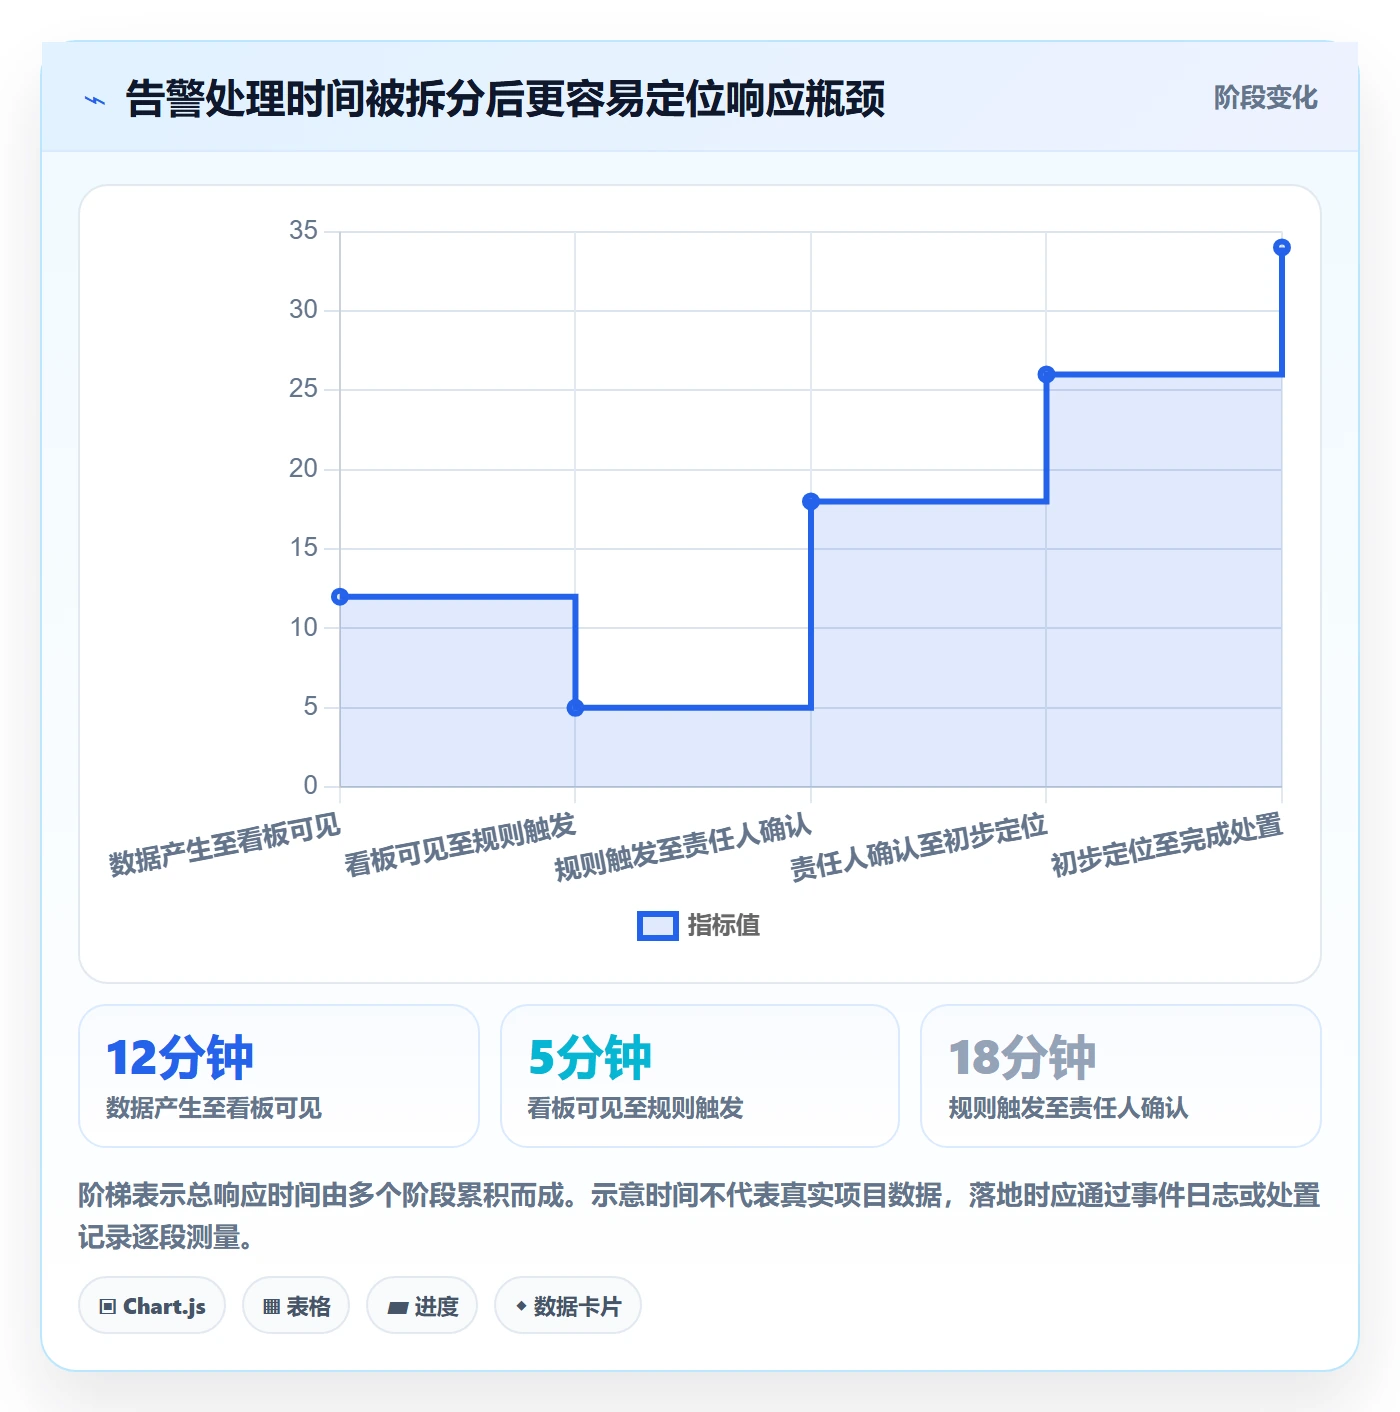Click the grid icon in 表格 chip
Image resolution: width=1400 pixels, height=1412 pixels.
[271, 1307]
